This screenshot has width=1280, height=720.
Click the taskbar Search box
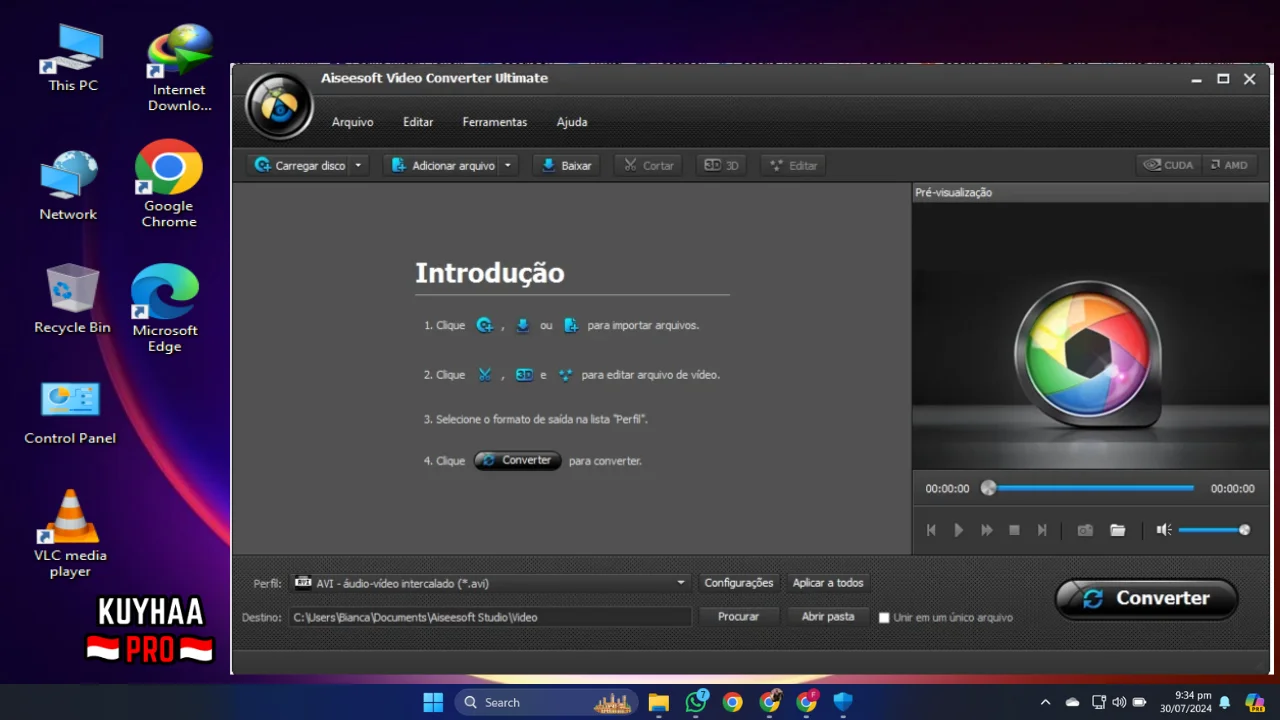(547, 702)
